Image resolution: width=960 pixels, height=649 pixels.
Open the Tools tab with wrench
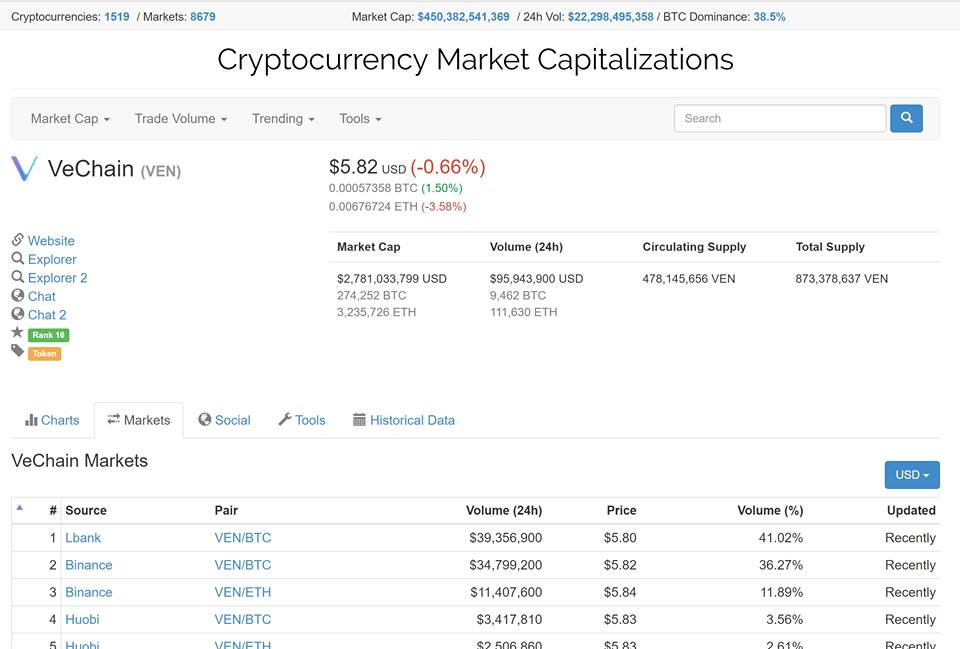pyautogui.click(x=302, y=420)
